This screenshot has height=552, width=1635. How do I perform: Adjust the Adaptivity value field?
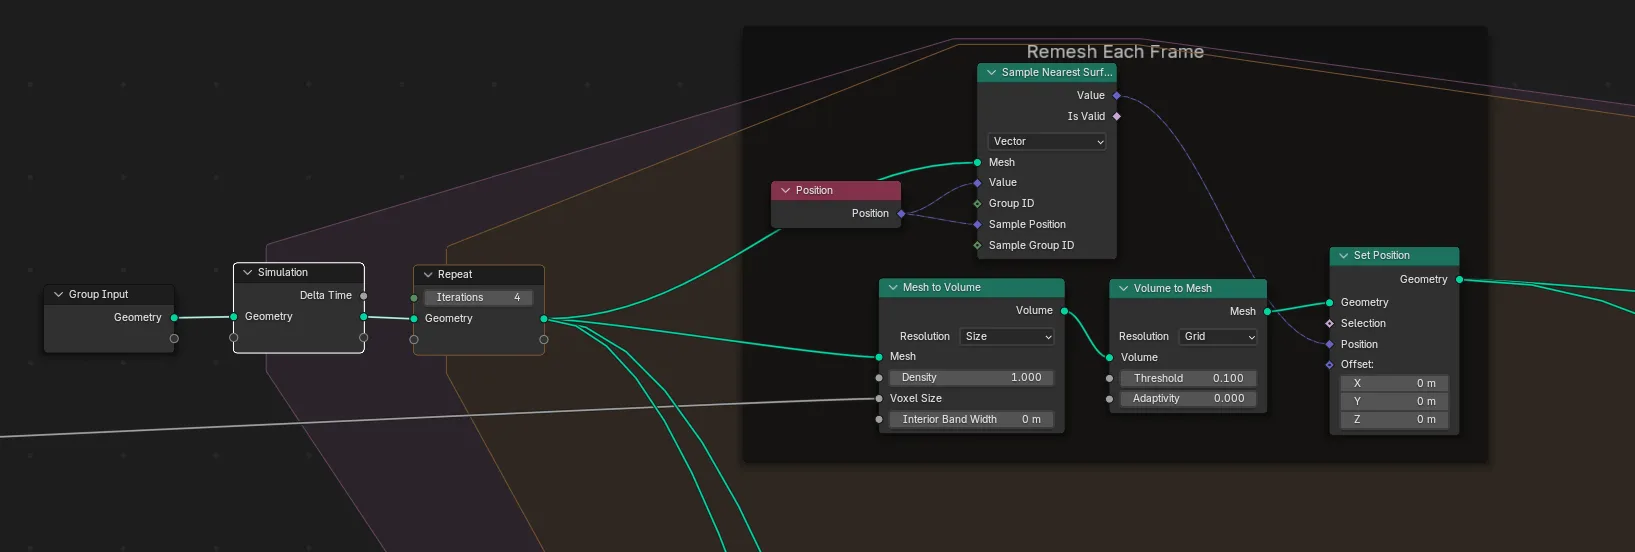1188,398
